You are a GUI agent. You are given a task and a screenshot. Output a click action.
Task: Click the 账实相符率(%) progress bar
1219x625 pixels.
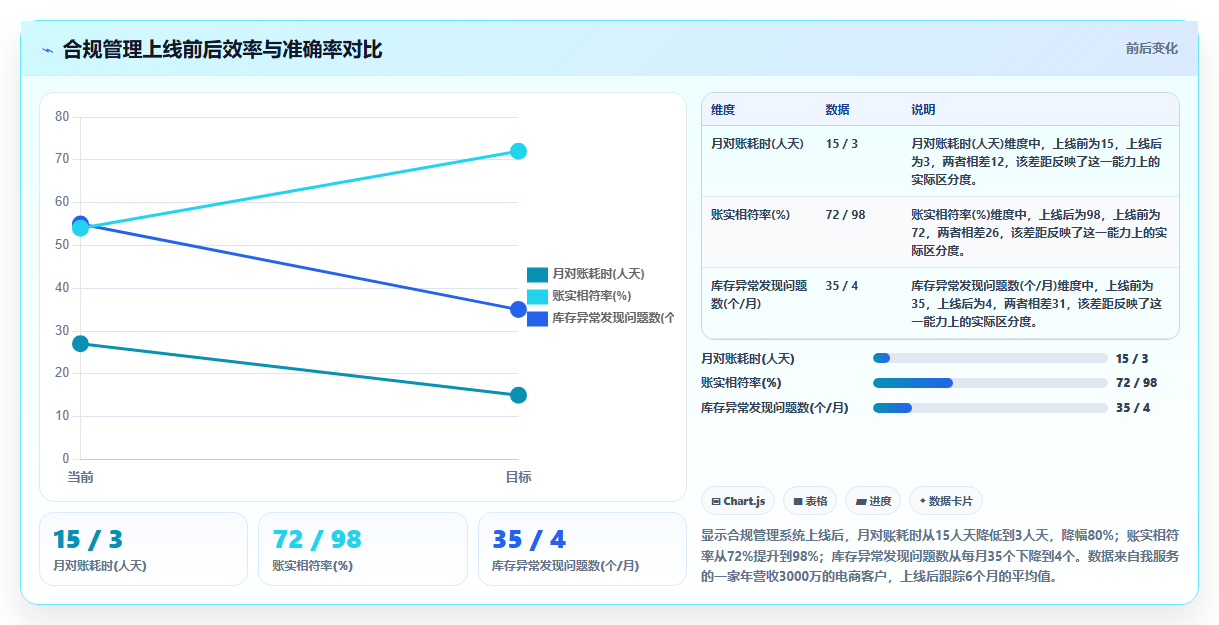click(990, 383)
